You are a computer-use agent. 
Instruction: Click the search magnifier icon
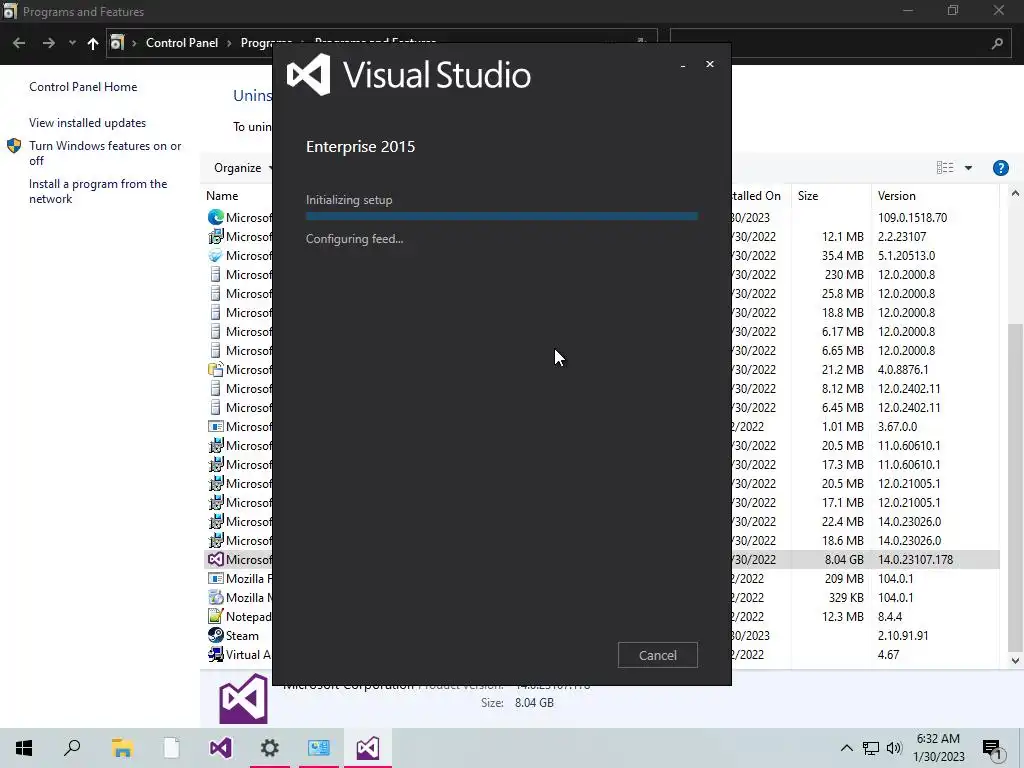[x=997, y=43]
